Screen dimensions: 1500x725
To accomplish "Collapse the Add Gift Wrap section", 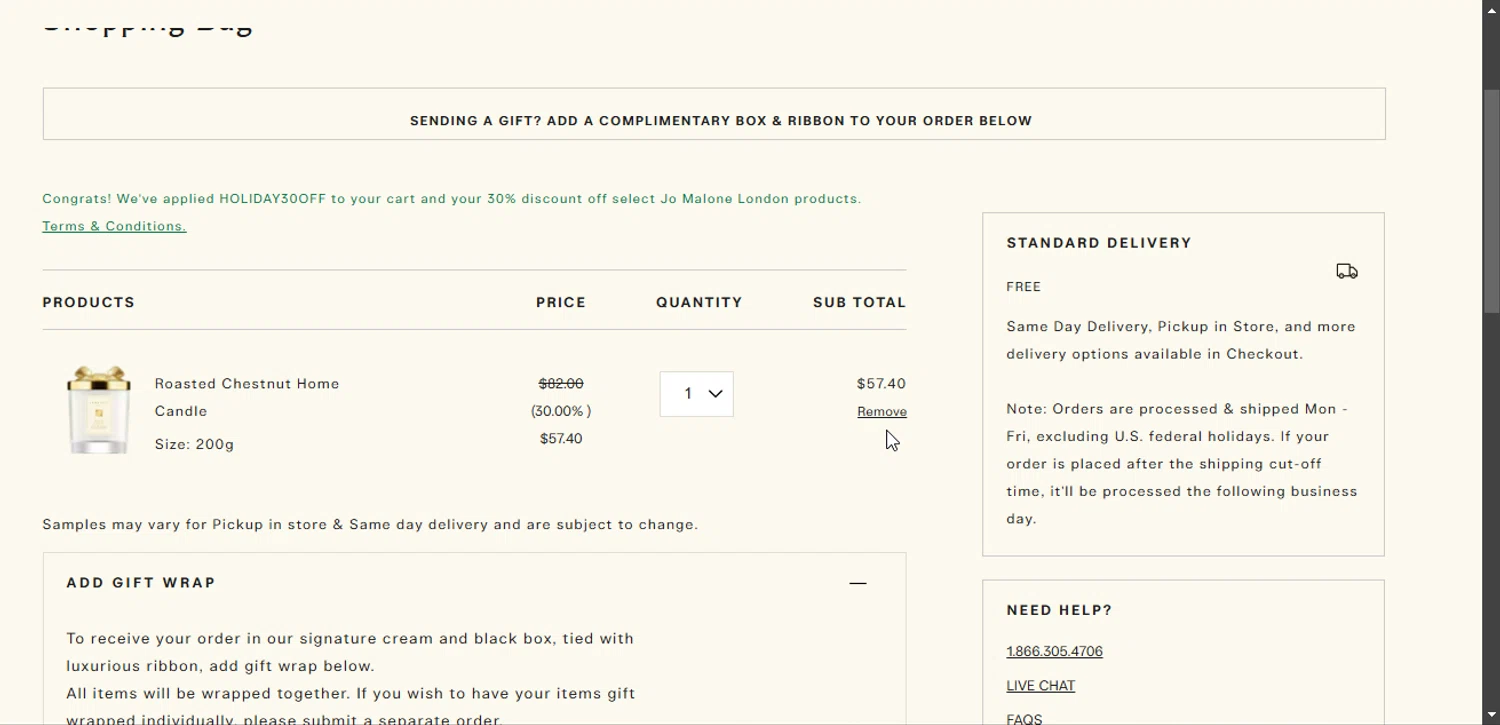I will (857, 583).
